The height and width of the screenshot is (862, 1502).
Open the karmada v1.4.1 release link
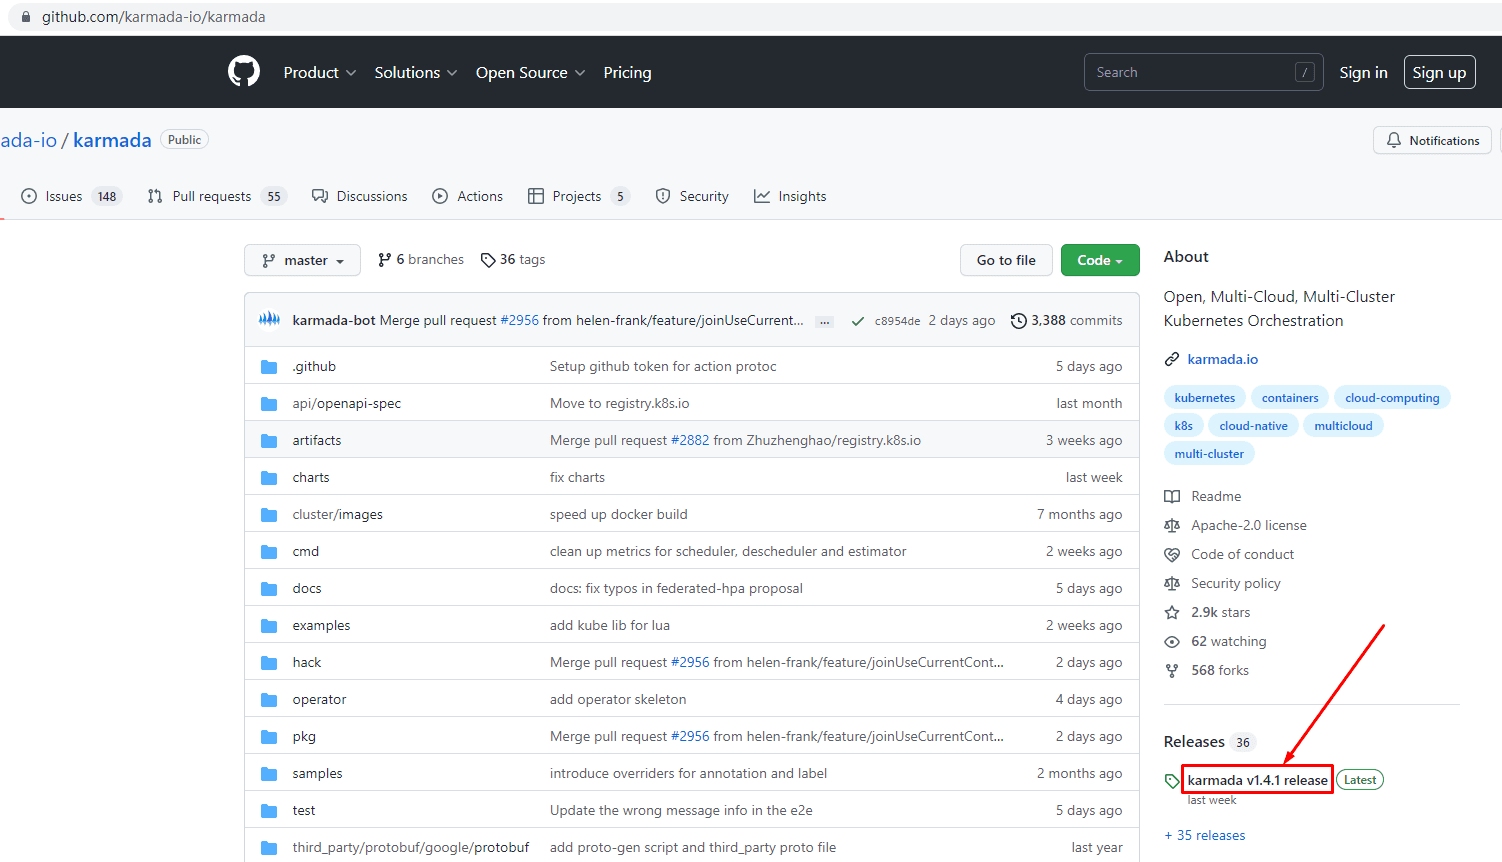pos(1257,780)
